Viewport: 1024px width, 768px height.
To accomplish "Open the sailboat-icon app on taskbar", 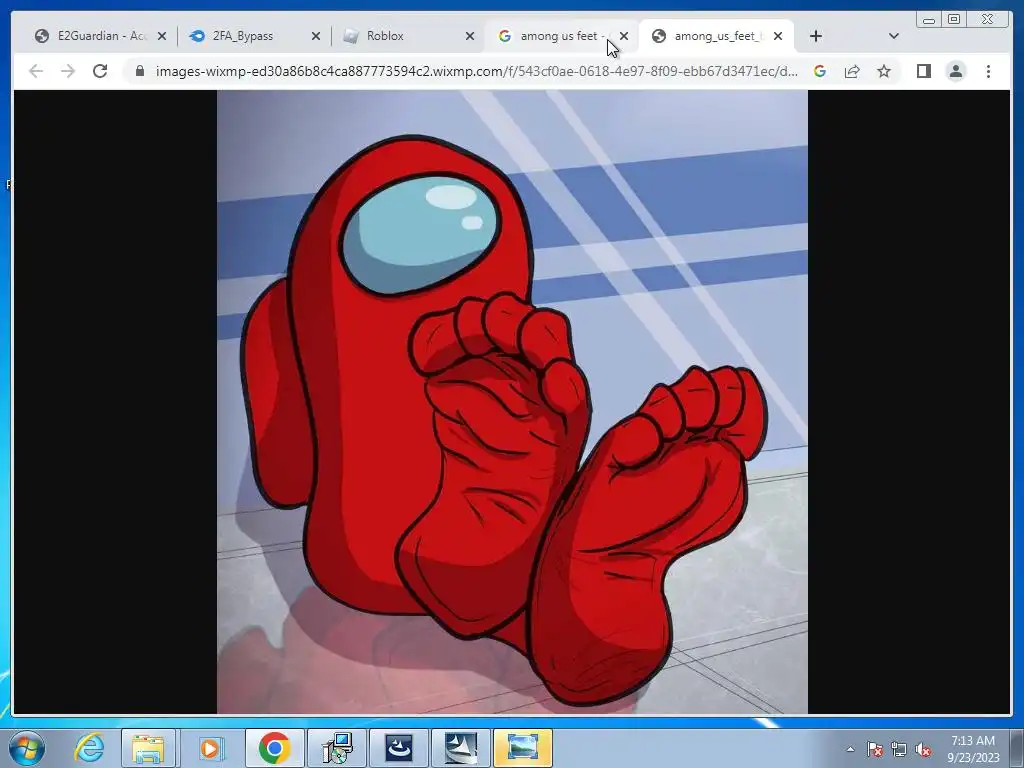I will point(461,748).
